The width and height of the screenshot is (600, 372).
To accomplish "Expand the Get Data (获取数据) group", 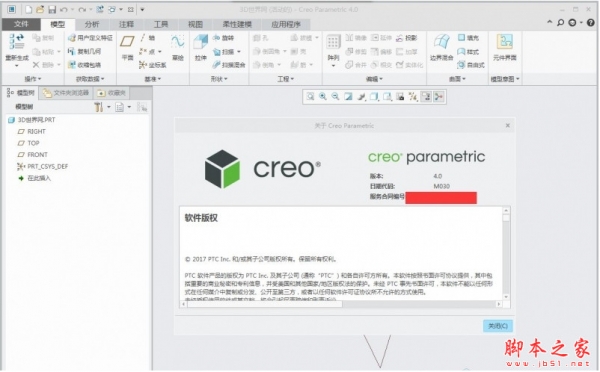I will click(90, 79).
